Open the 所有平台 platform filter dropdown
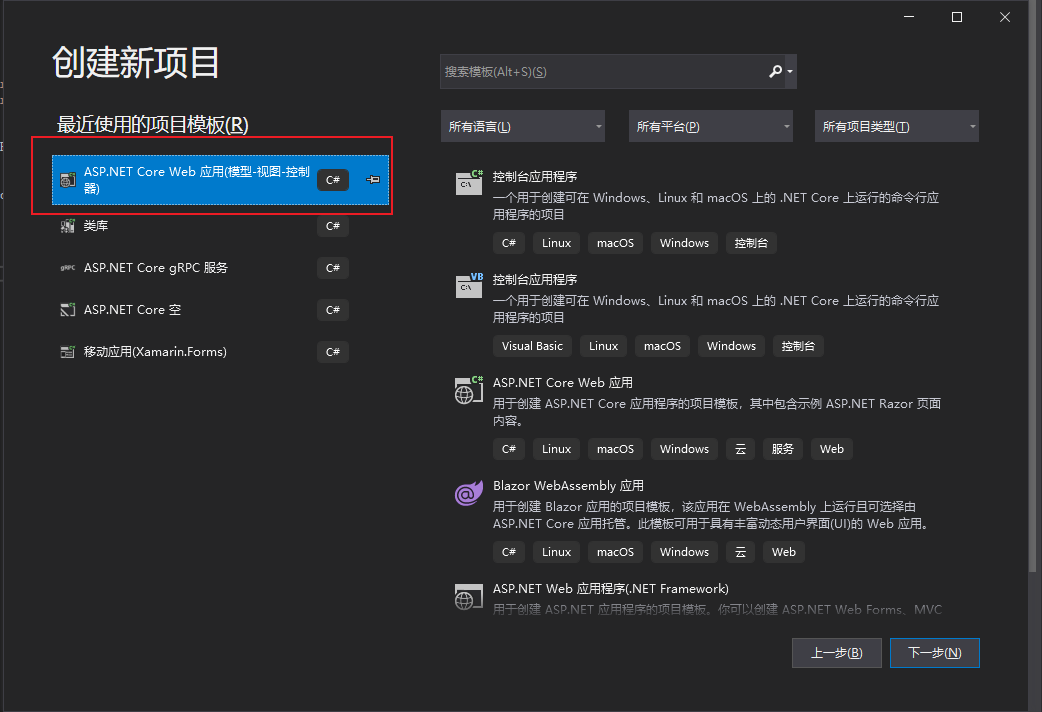This screenshot has width=1042, height=712. (710, 127)
